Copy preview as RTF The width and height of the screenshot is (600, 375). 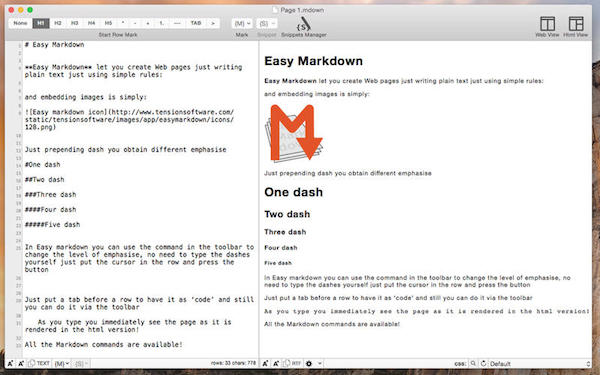pos(292,364)
